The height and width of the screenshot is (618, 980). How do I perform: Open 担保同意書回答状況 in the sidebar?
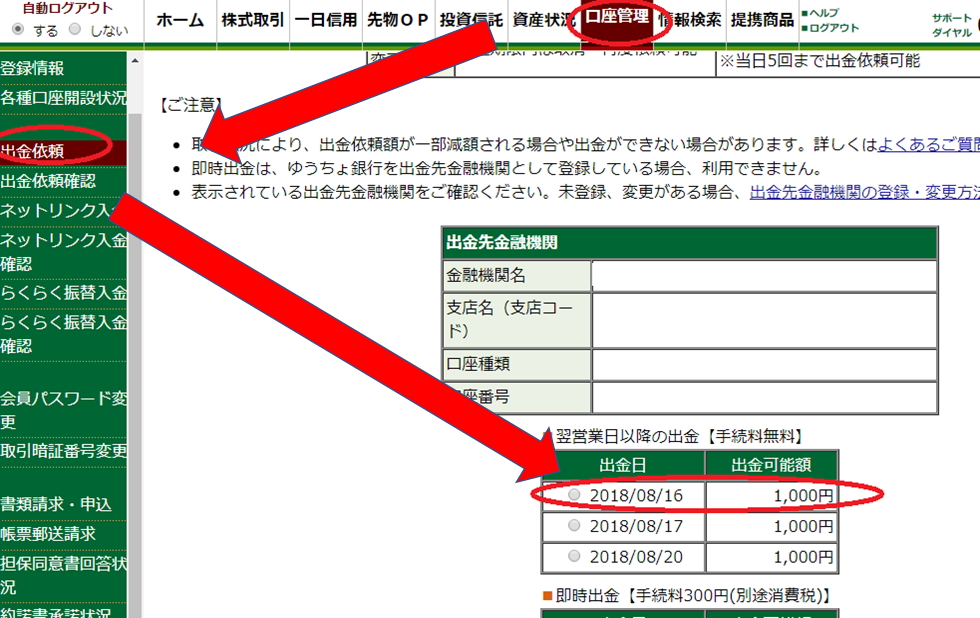coord(63,576)
